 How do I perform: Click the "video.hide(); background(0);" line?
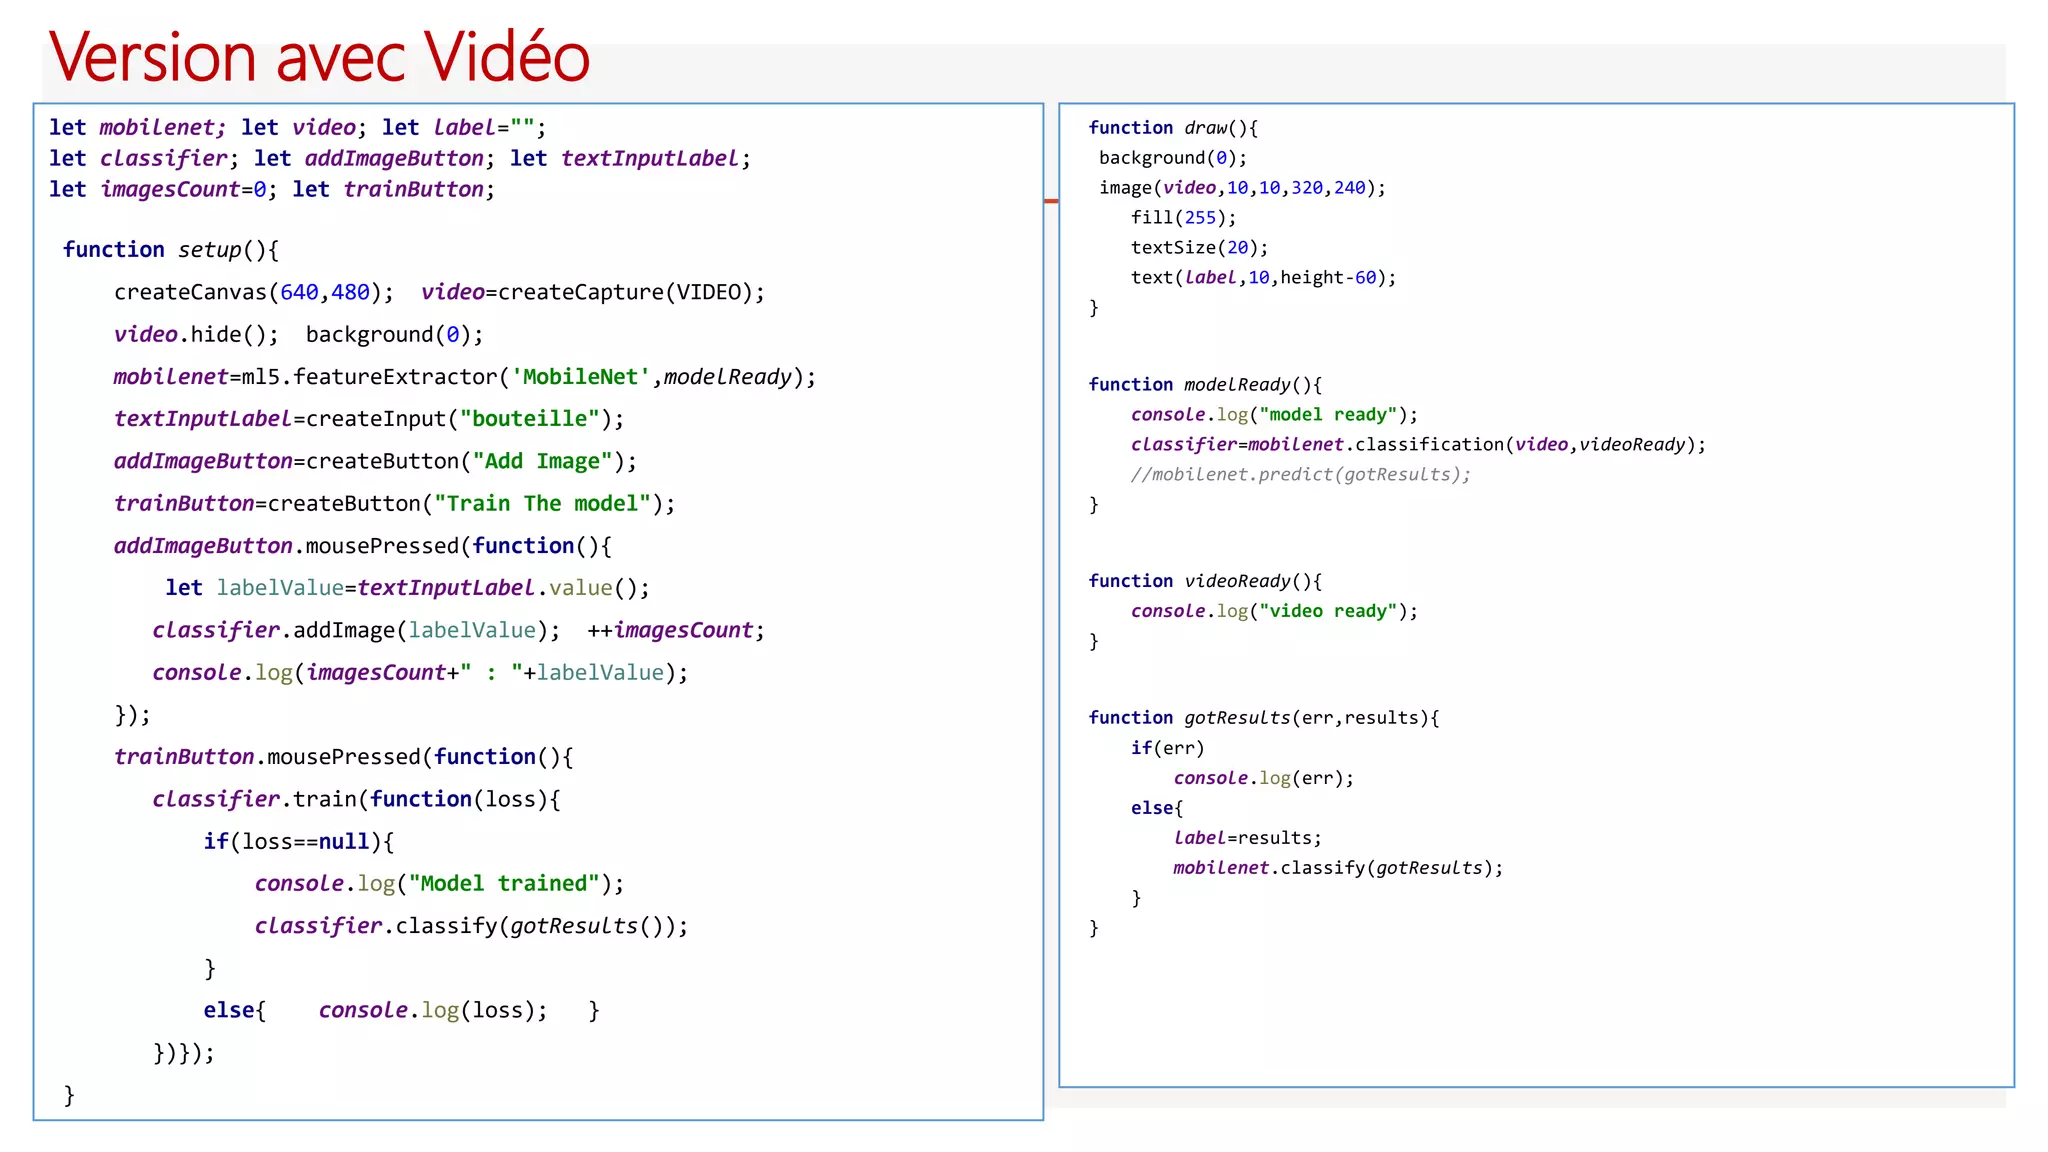pyautogui.click(x=298, y=334)
